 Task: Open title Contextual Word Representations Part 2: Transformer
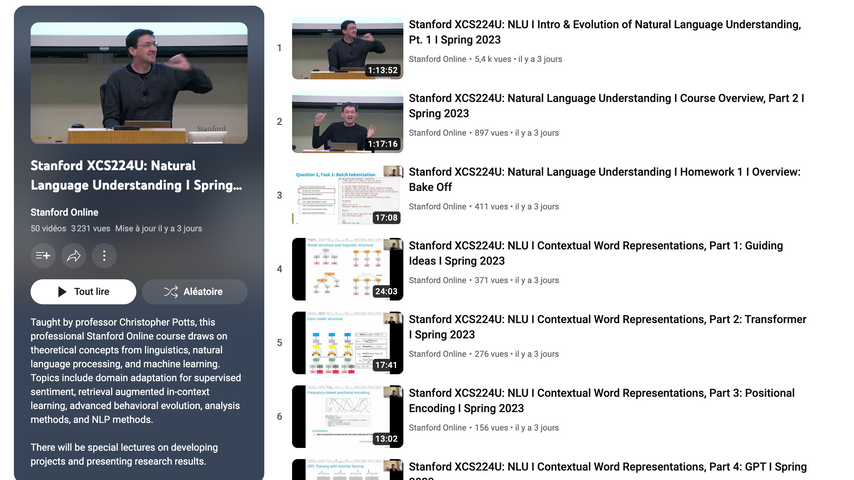pos(607,327)
